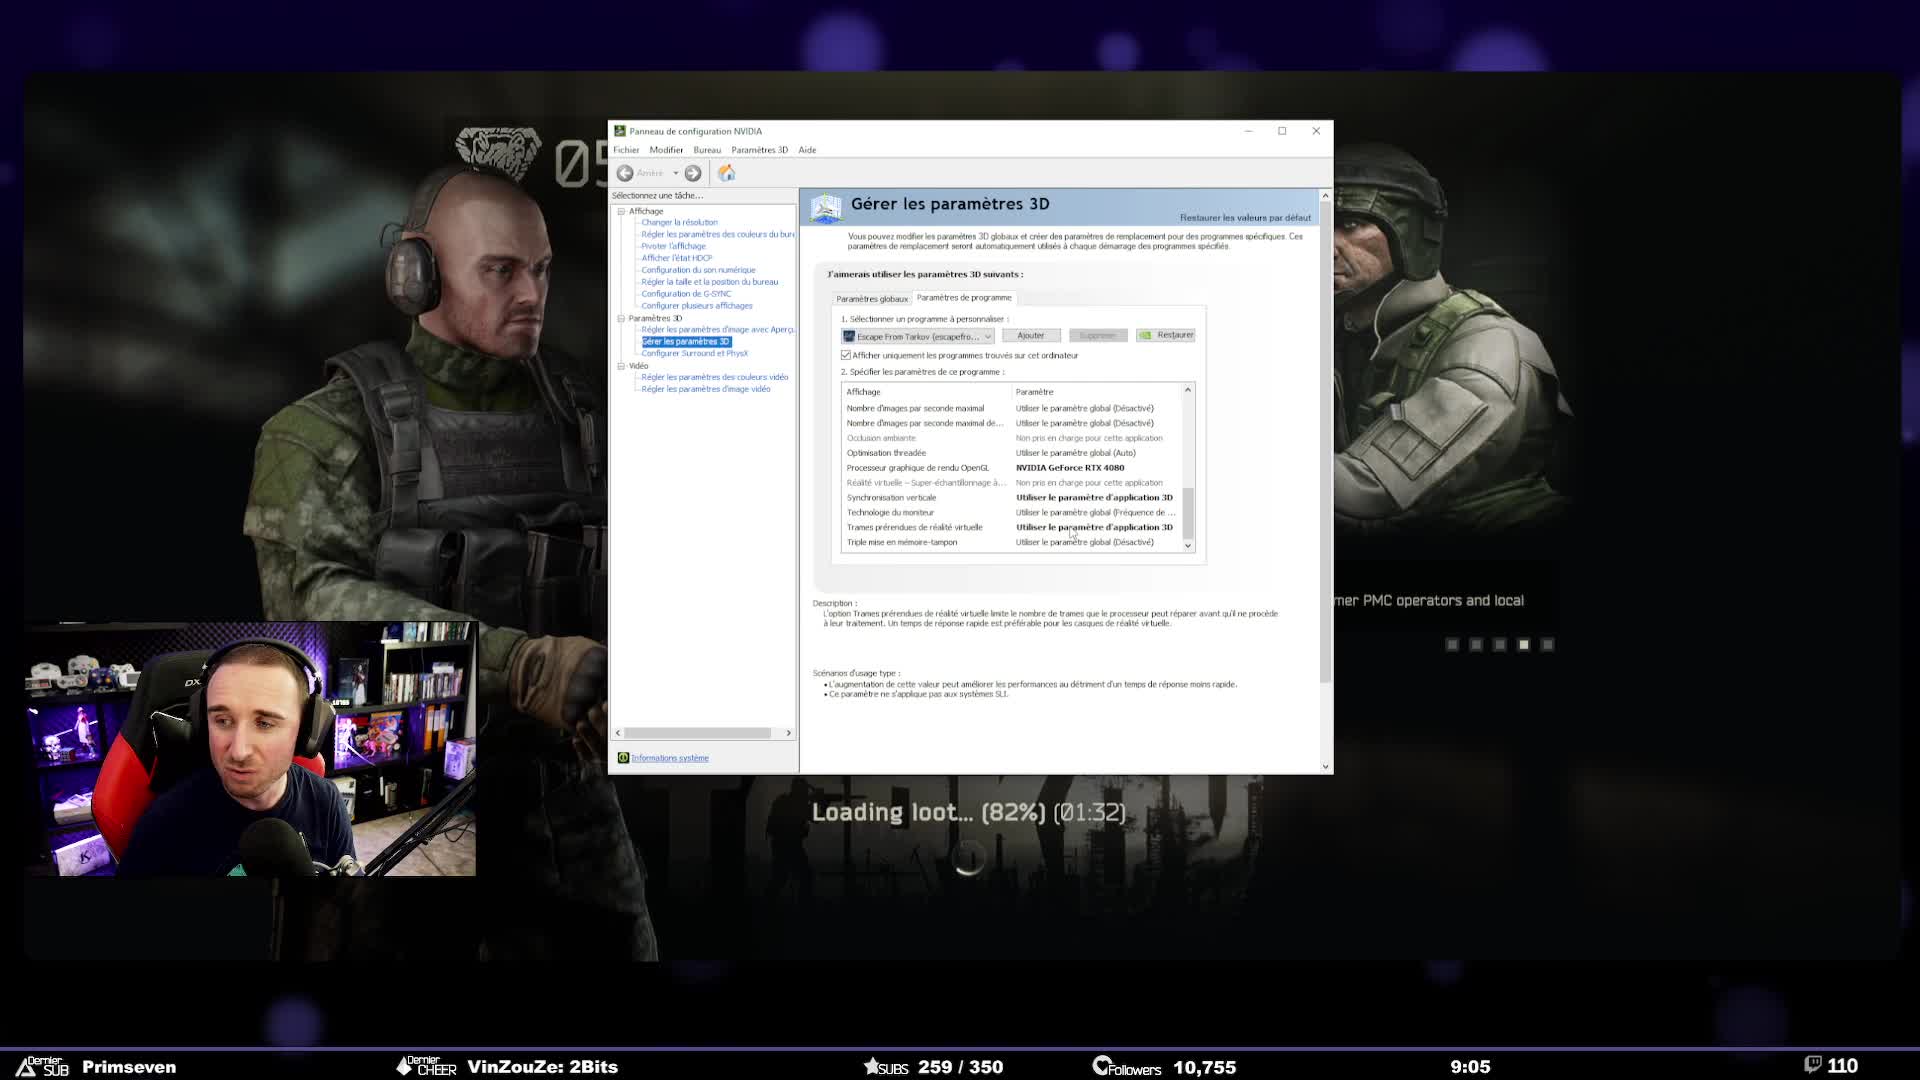Switch to Paramètres globaux tab
Screen dimensions: 1920x1080
click(872, 299)
